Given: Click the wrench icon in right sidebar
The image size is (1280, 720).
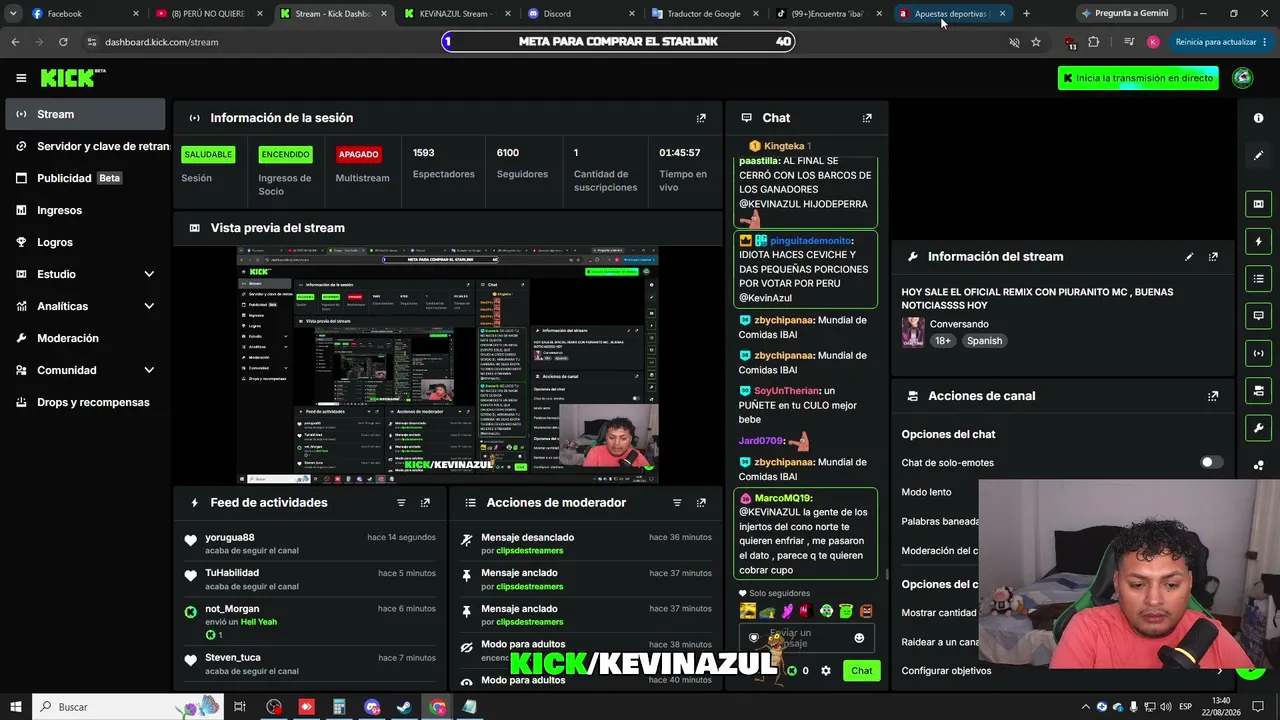Looking at the screenshot, I should [1258, 428].
